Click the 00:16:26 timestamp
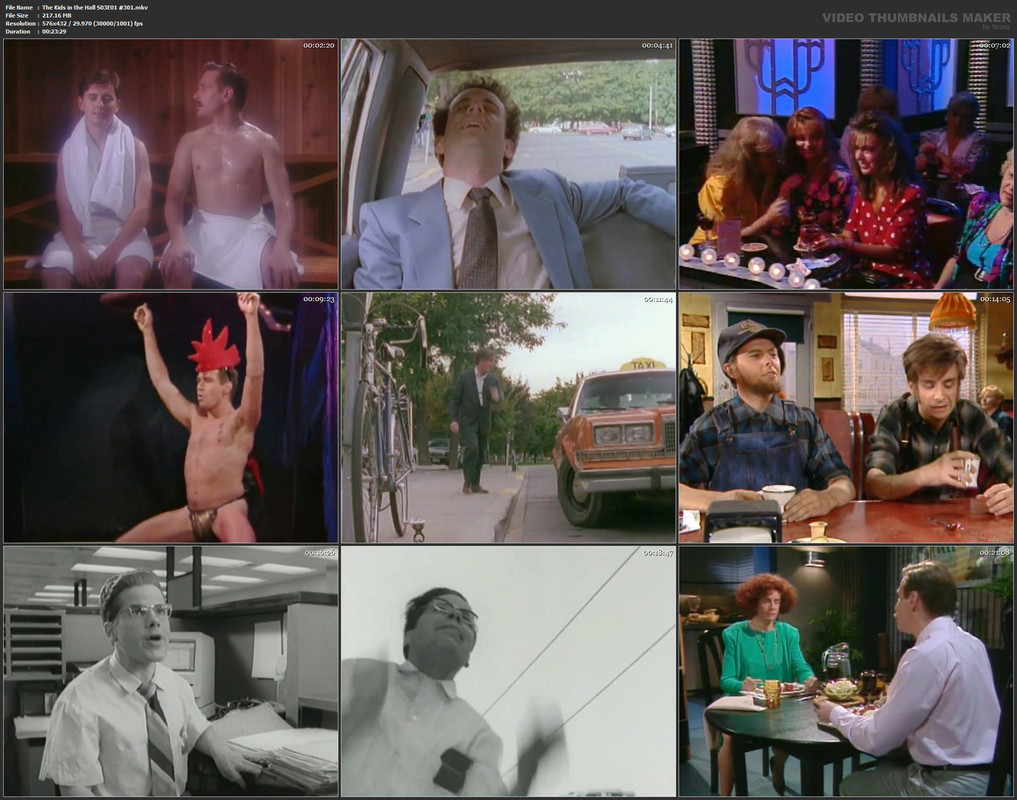 coord(320,553)
